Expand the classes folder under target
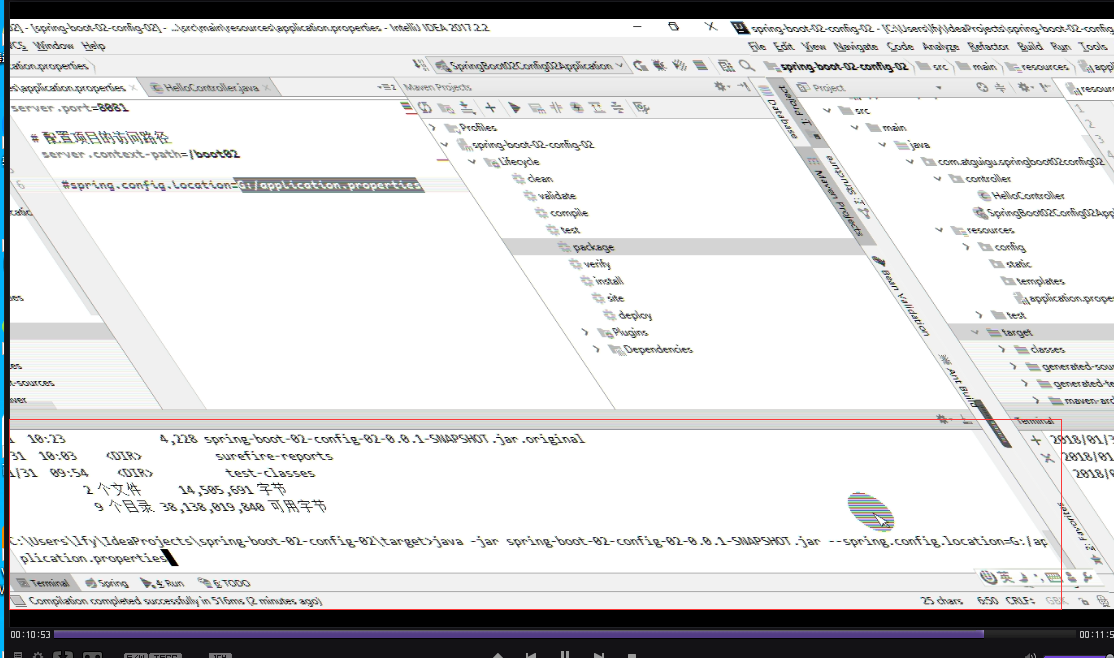Viewport: 1114px width, 658px height. point(1002,349)
